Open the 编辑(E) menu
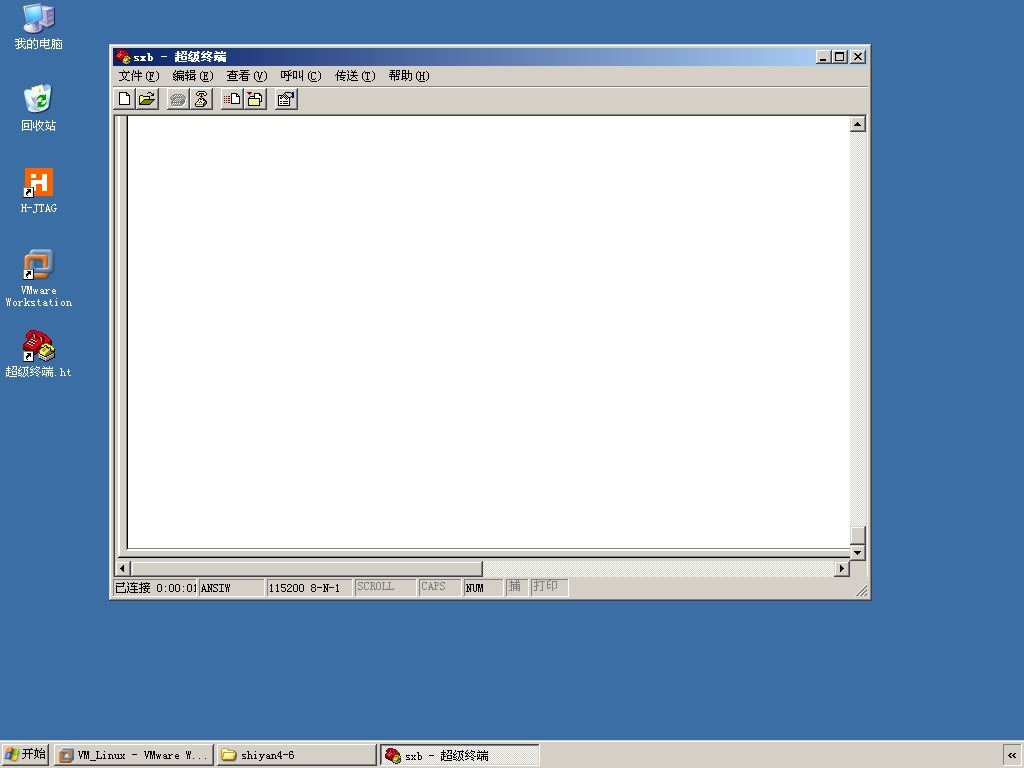 click(193, 76)
